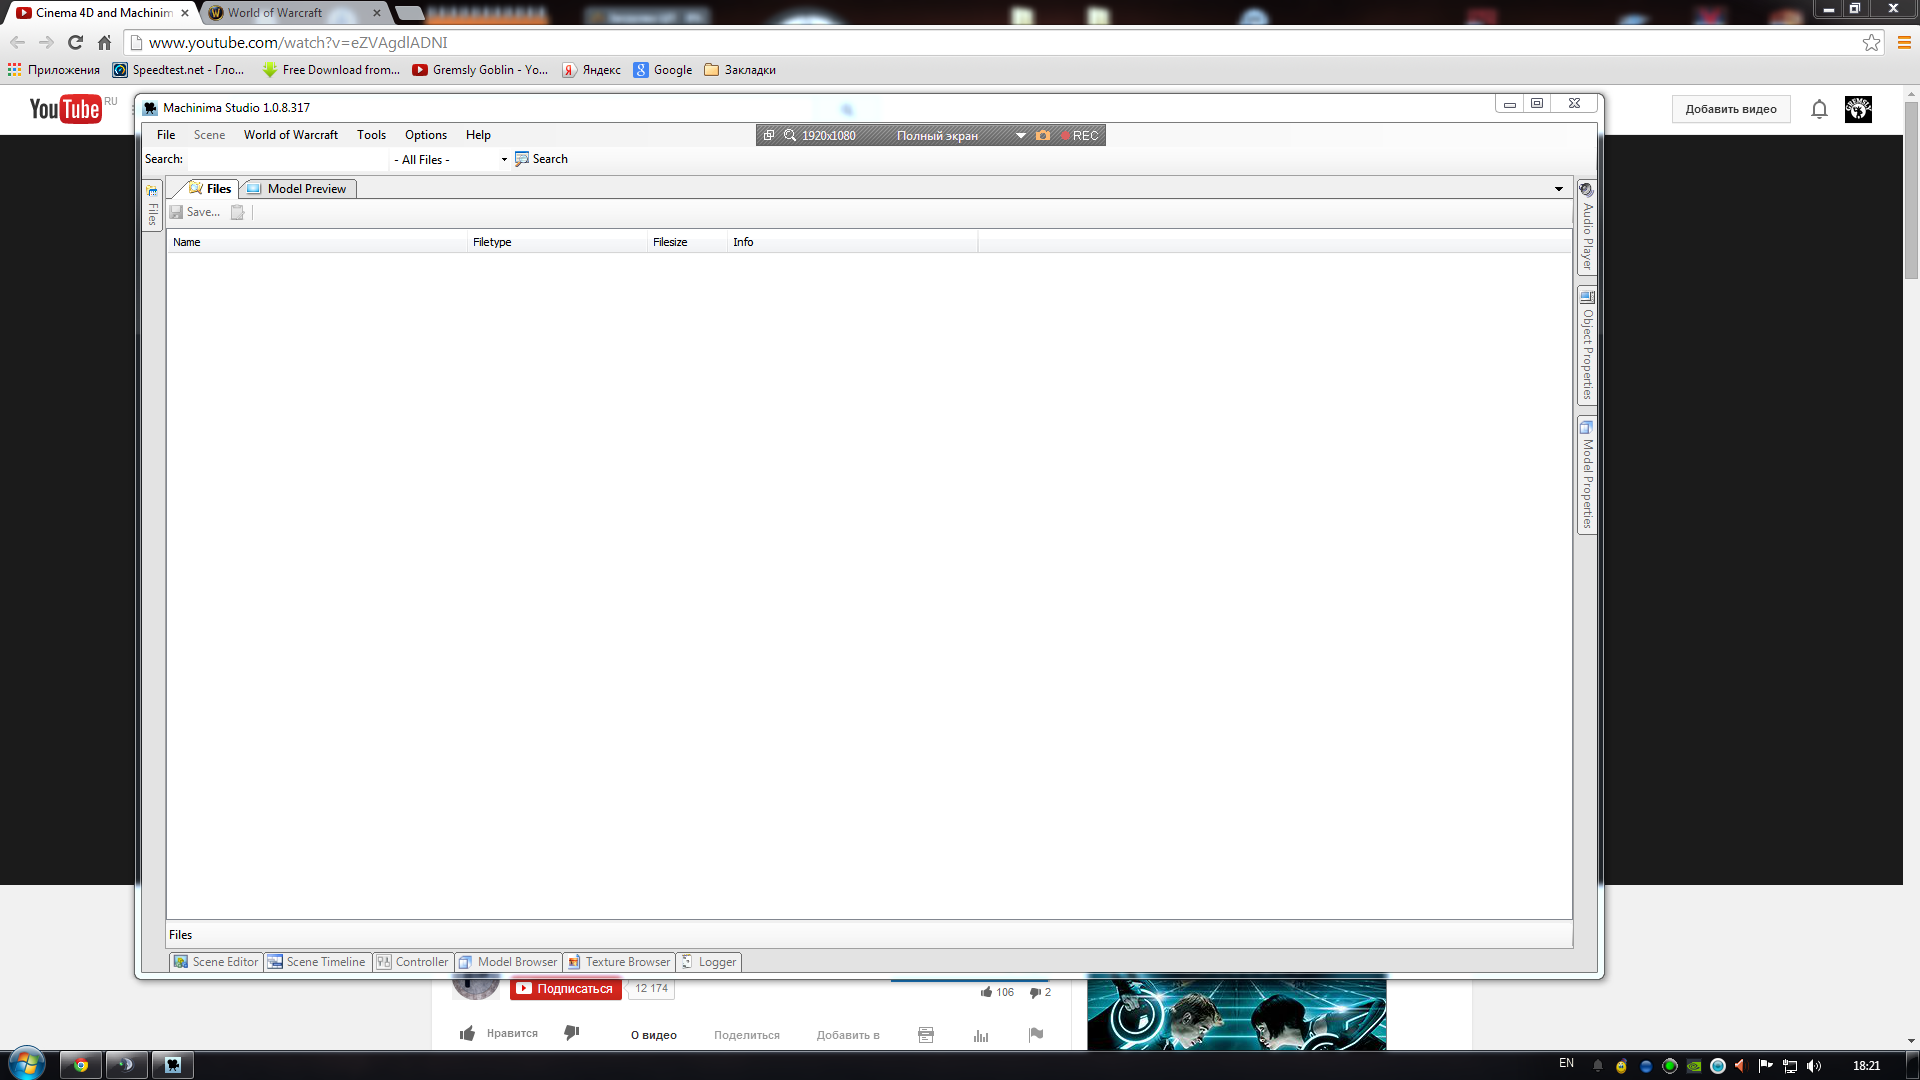Click the thumbs-down dislike icon
This screenshot has width=1920, height=1080.
pos(572,1033)
